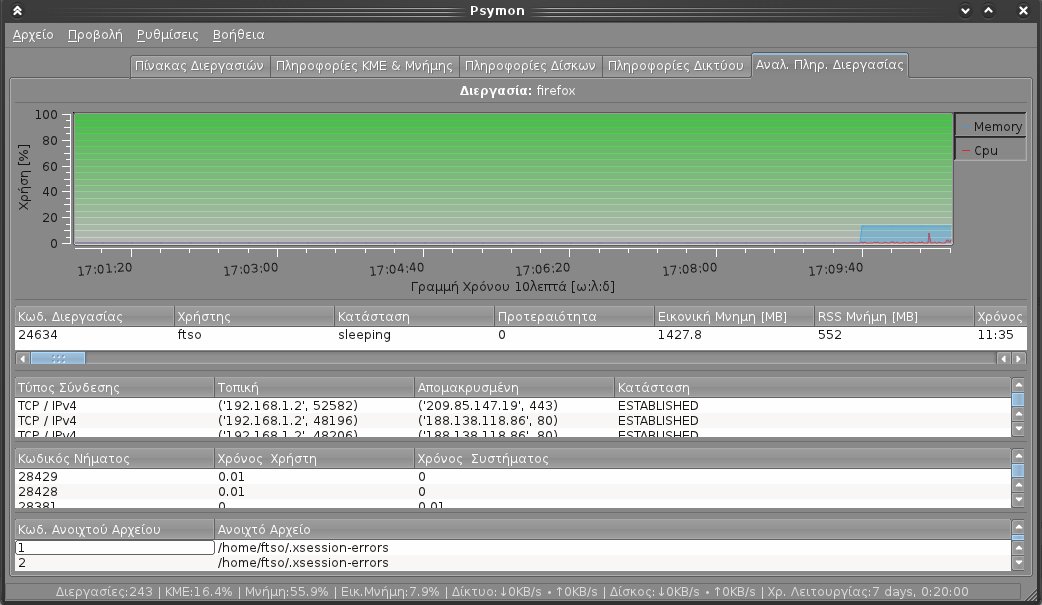This screenshot has width=1042, height=605.
Task: Click left arrow of process table scrollbar
Action: coord(23,359)
